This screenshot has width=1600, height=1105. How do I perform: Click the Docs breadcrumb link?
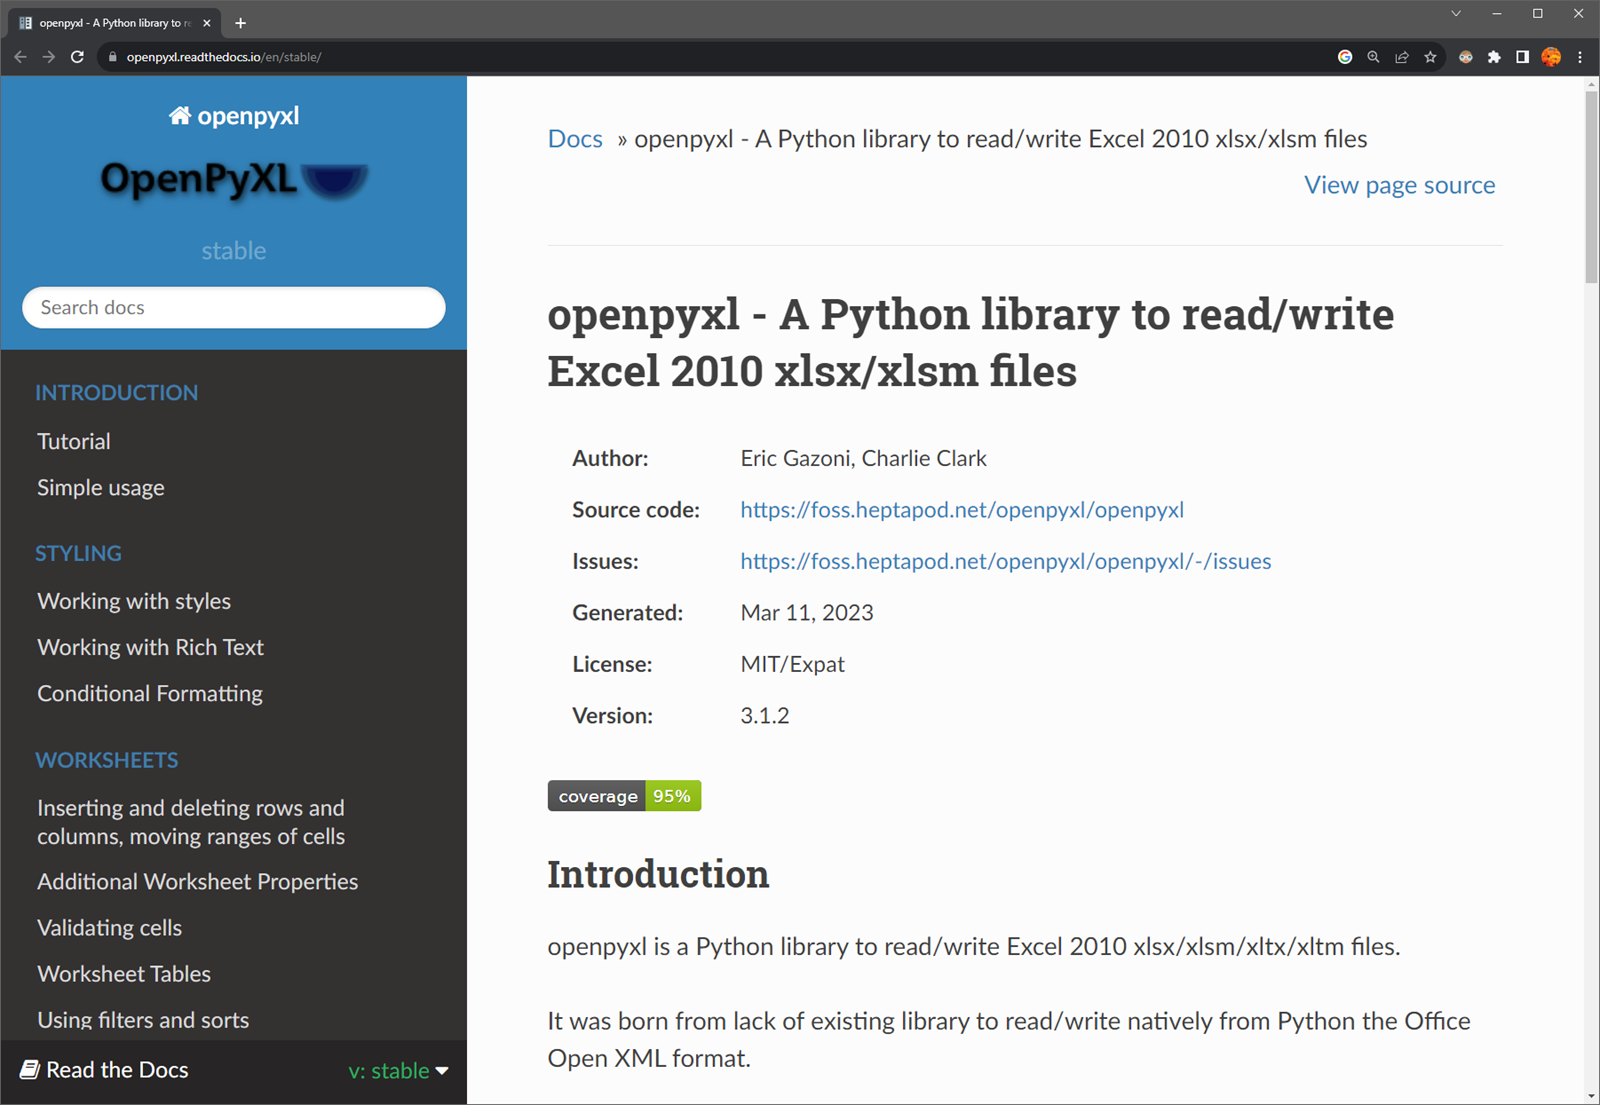575,139
